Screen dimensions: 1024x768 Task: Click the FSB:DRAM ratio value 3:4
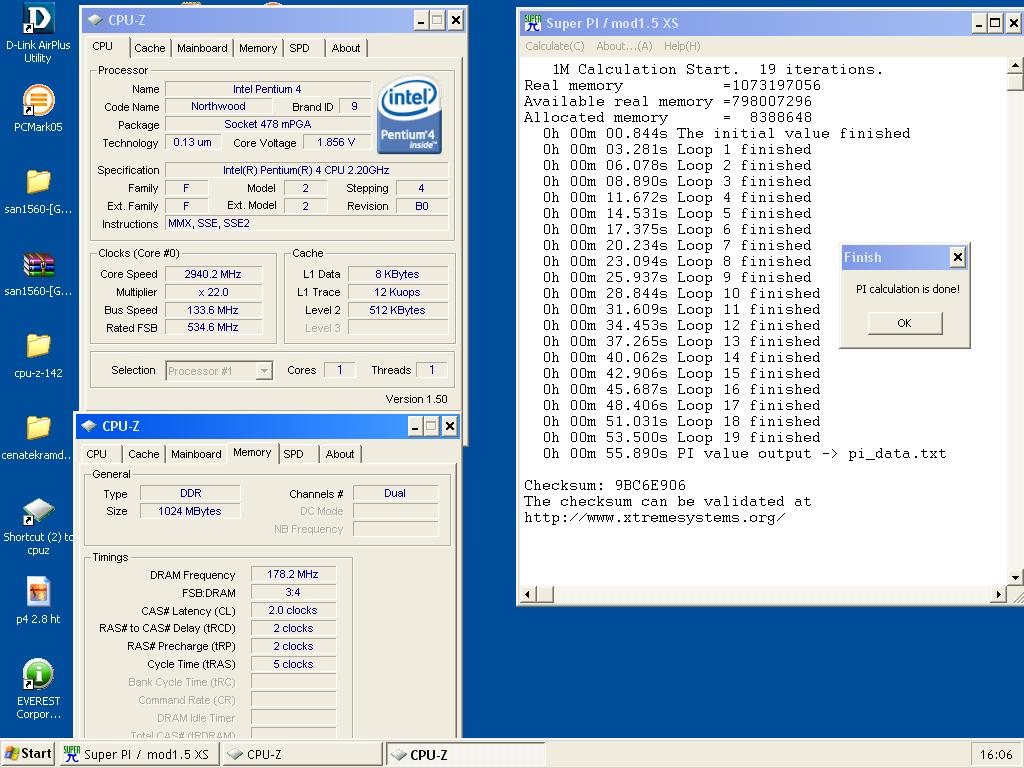(x=293, y=592)
